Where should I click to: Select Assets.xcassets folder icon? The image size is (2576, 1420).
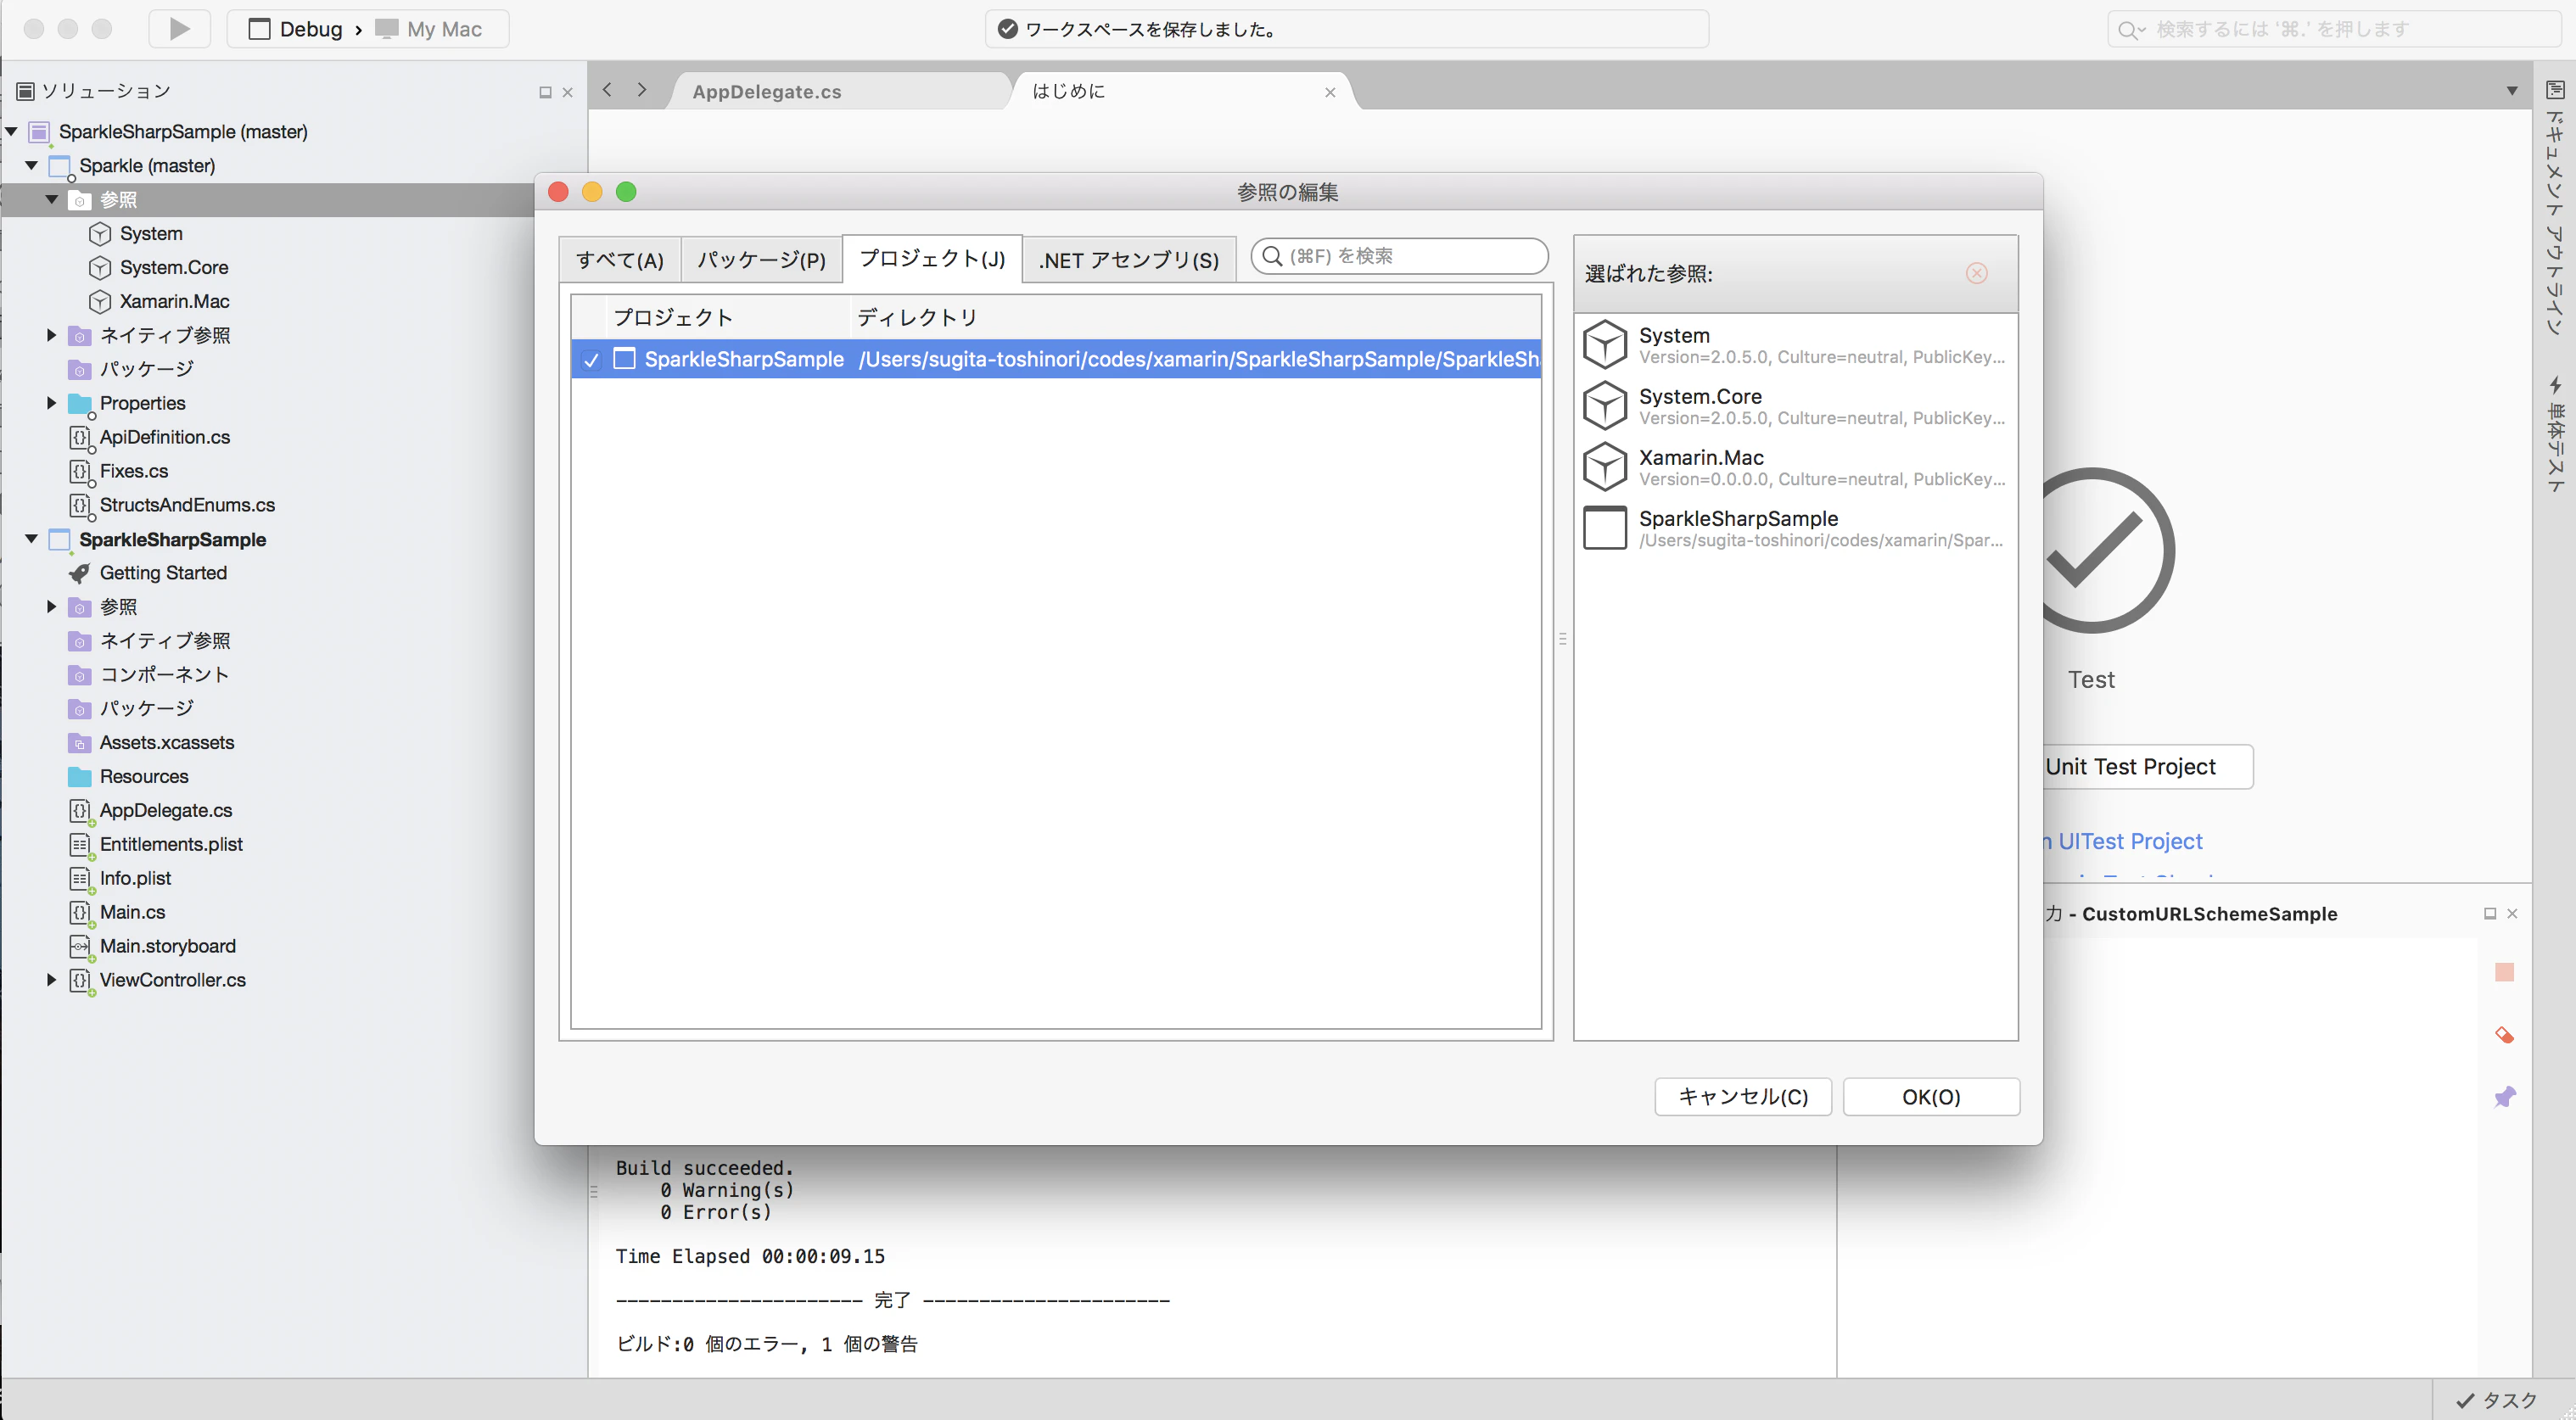pos(80,743)
